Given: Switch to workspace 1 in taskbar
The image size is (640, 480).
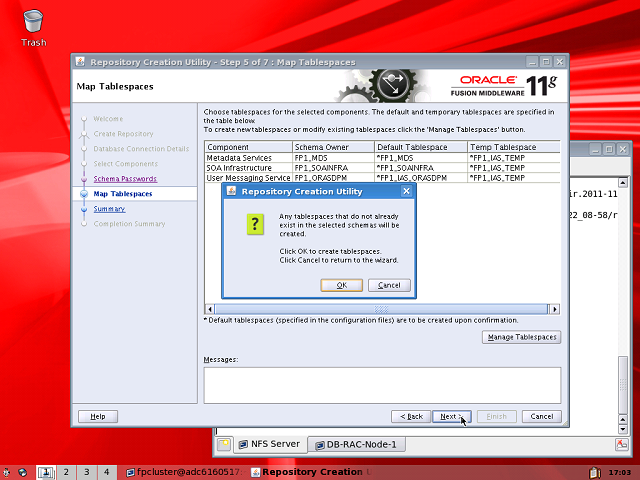Looking at the screenshot, I should pyautogui.click(x=46, y=472).
